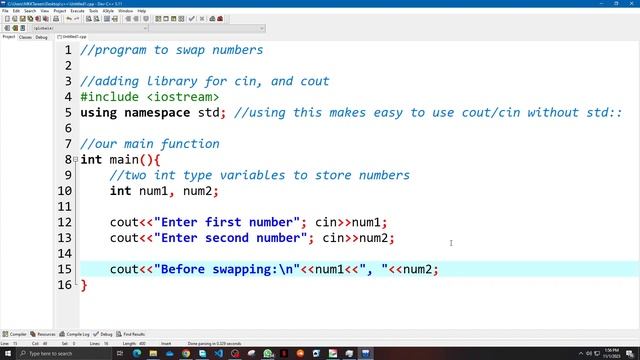Click the Profile Analysis icon beside the X
The height and width of the screenshot is (360, 640).
point(212,19)
